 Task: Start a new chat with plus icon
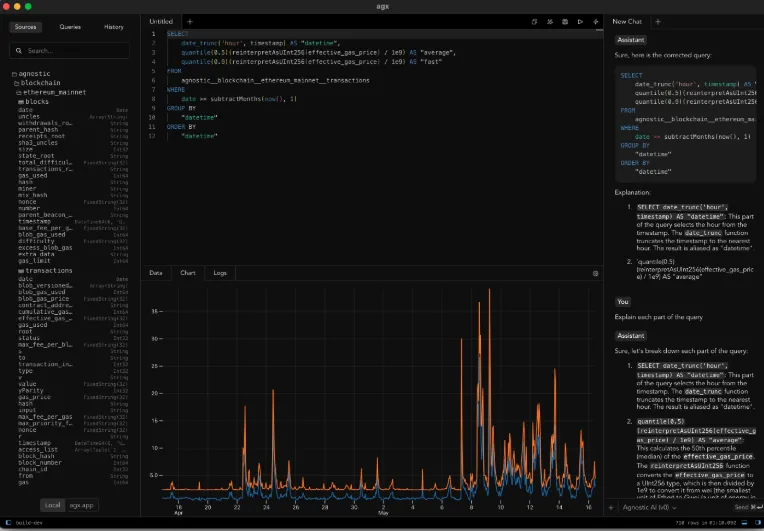[658, 21]
